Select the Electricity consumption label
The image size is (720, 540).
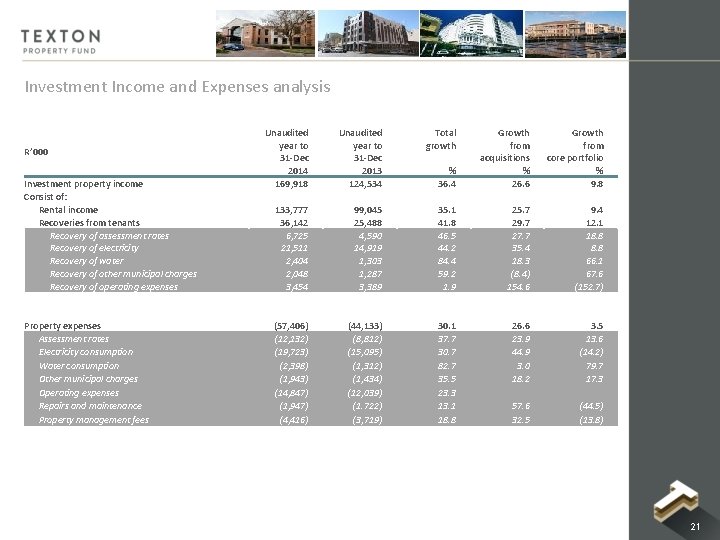(x=86, y=352)
